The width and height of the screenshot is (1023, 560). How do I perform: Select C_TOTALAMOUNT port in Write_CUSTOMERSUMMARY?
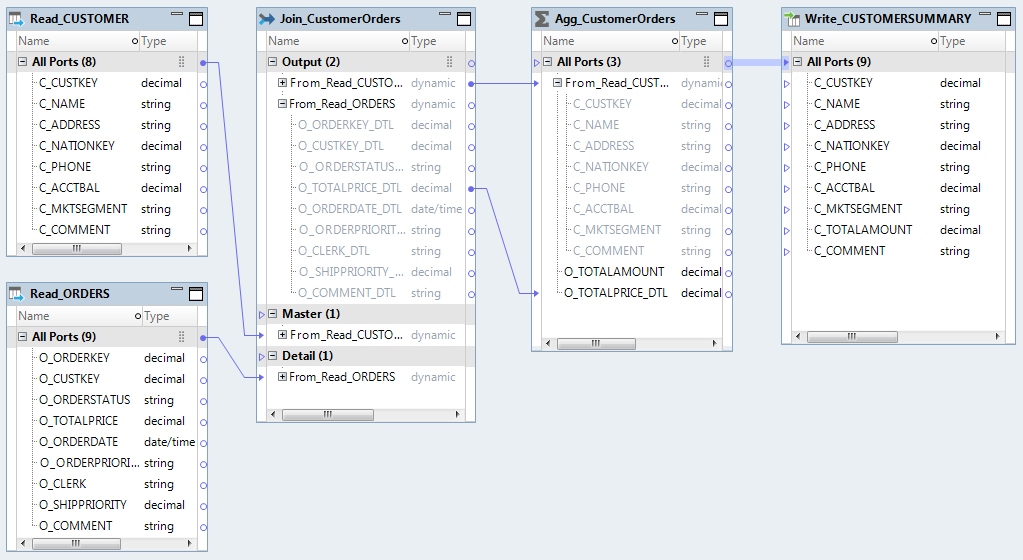coord(863,230)
